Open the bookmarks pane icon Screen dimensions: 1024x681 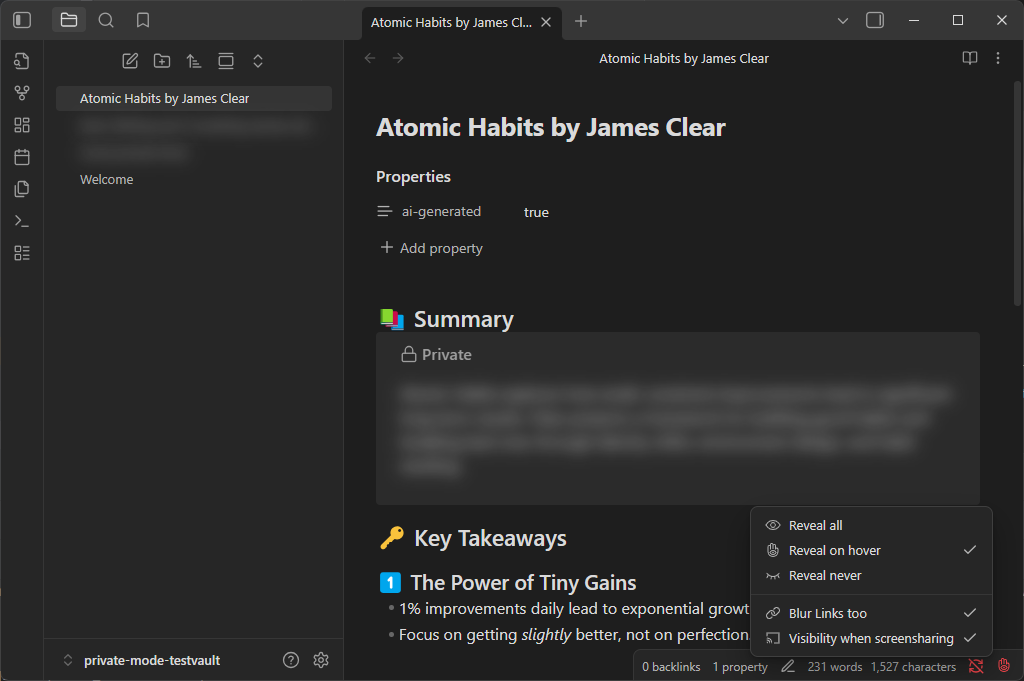(x=142, y=20)
